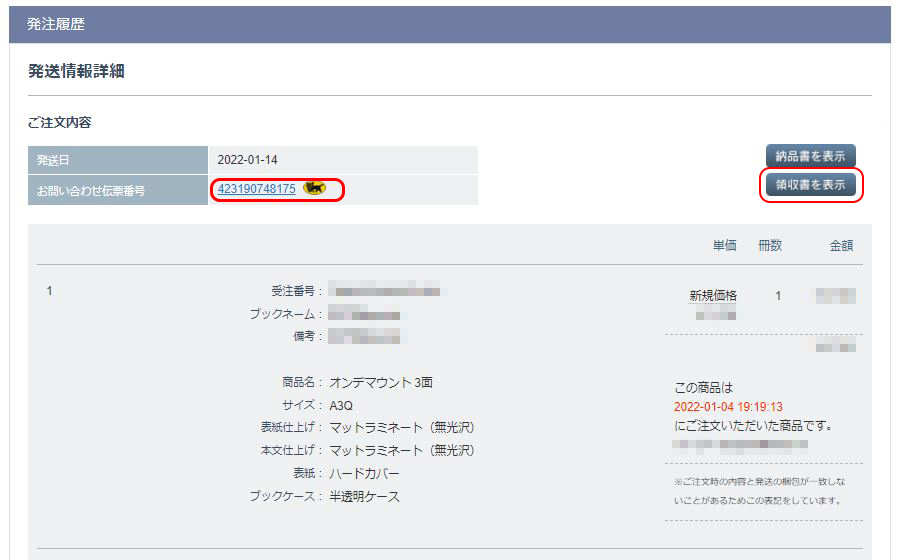
Task: Click the red order timestamp 2022-01-04 19:19:13
Action: point(728,407)
